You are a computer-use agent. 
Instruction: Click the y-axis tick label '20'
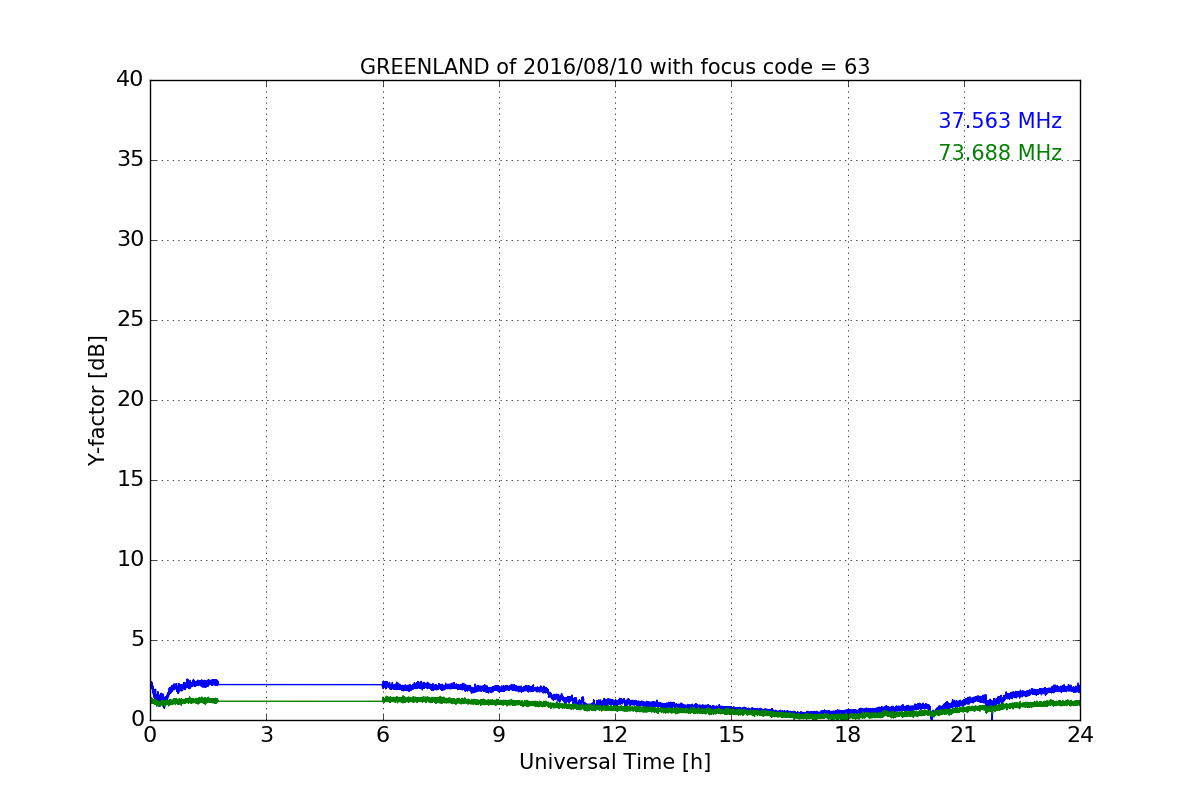pos(130,400)
